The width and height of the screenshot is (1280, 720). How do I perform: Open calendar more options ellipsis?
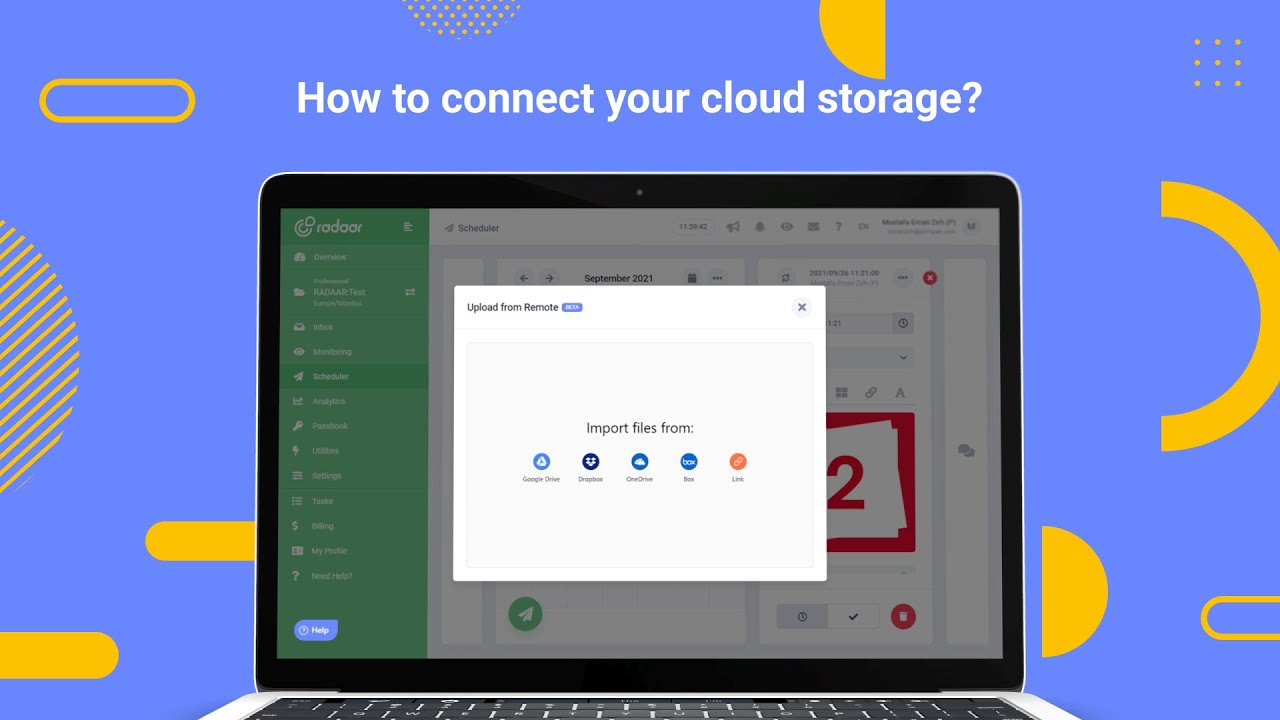pos(717,278)
